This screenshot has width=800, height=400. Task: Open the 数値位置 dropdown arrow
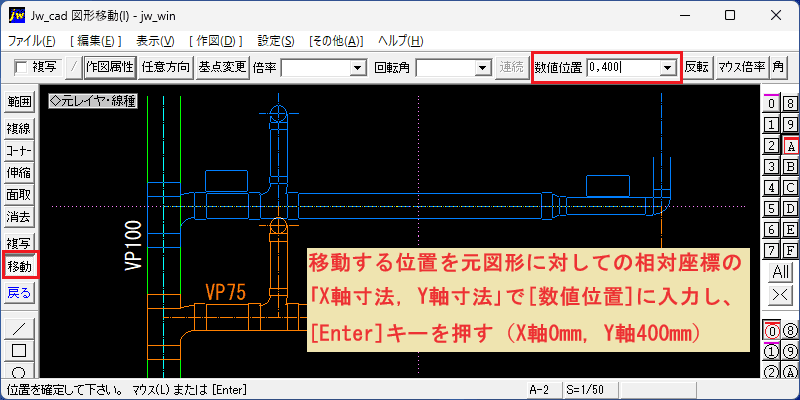pos(666,67)
